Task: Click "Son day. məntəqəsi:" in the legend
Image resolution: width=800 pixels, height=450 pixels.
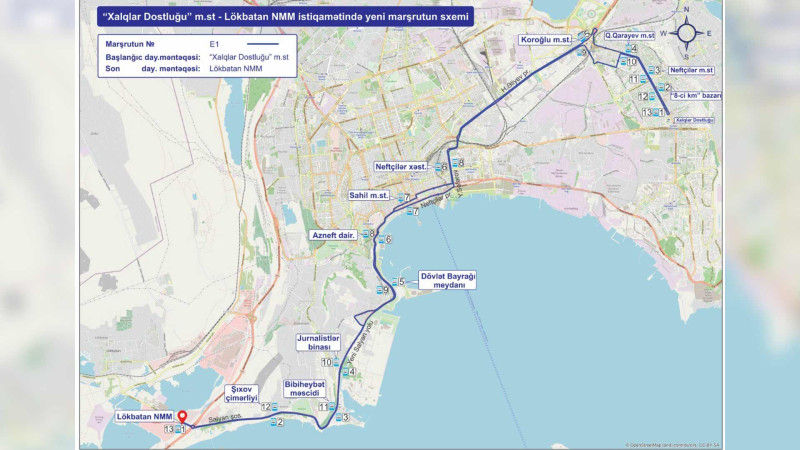Action: pos(153,68)
